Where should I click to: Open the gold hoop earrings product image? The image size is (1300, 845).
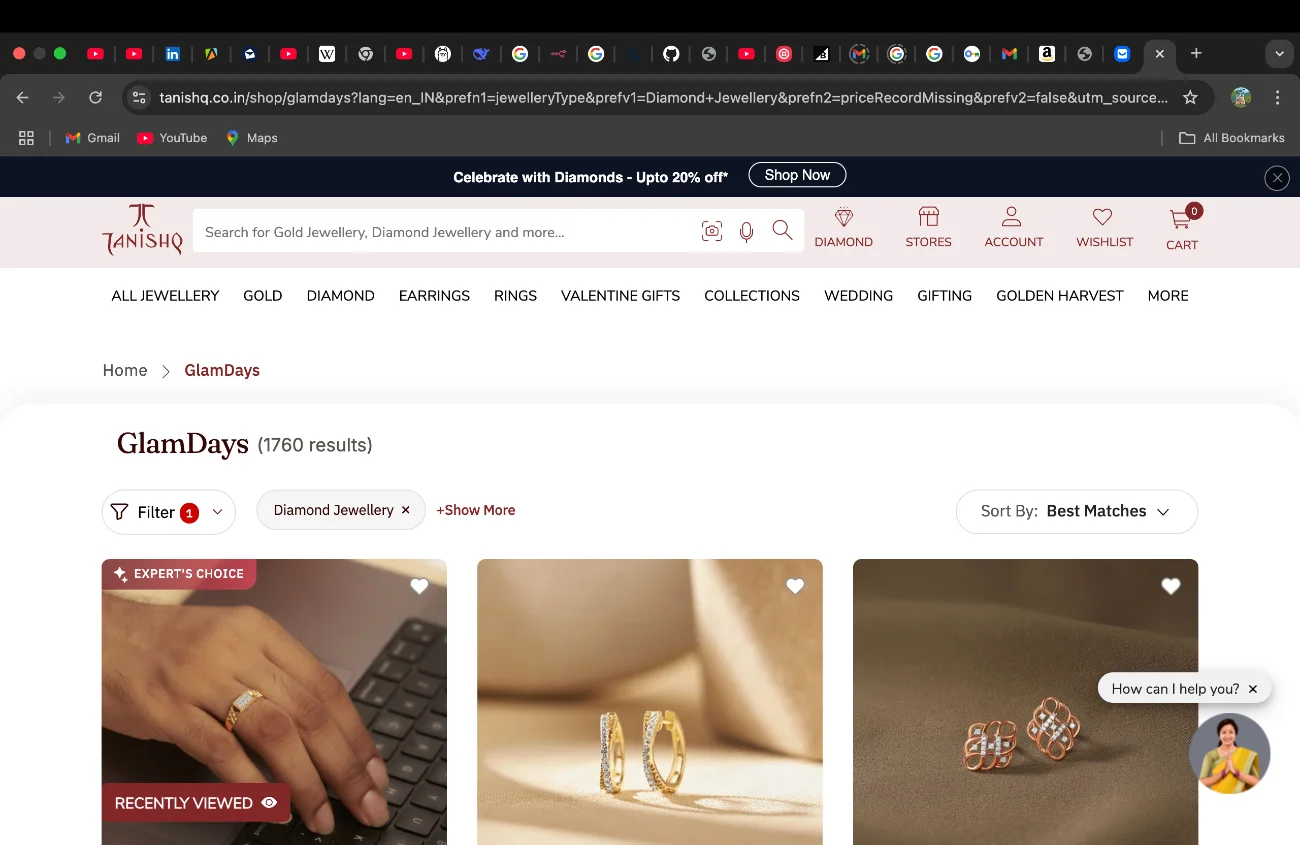(x=650, y=702)
